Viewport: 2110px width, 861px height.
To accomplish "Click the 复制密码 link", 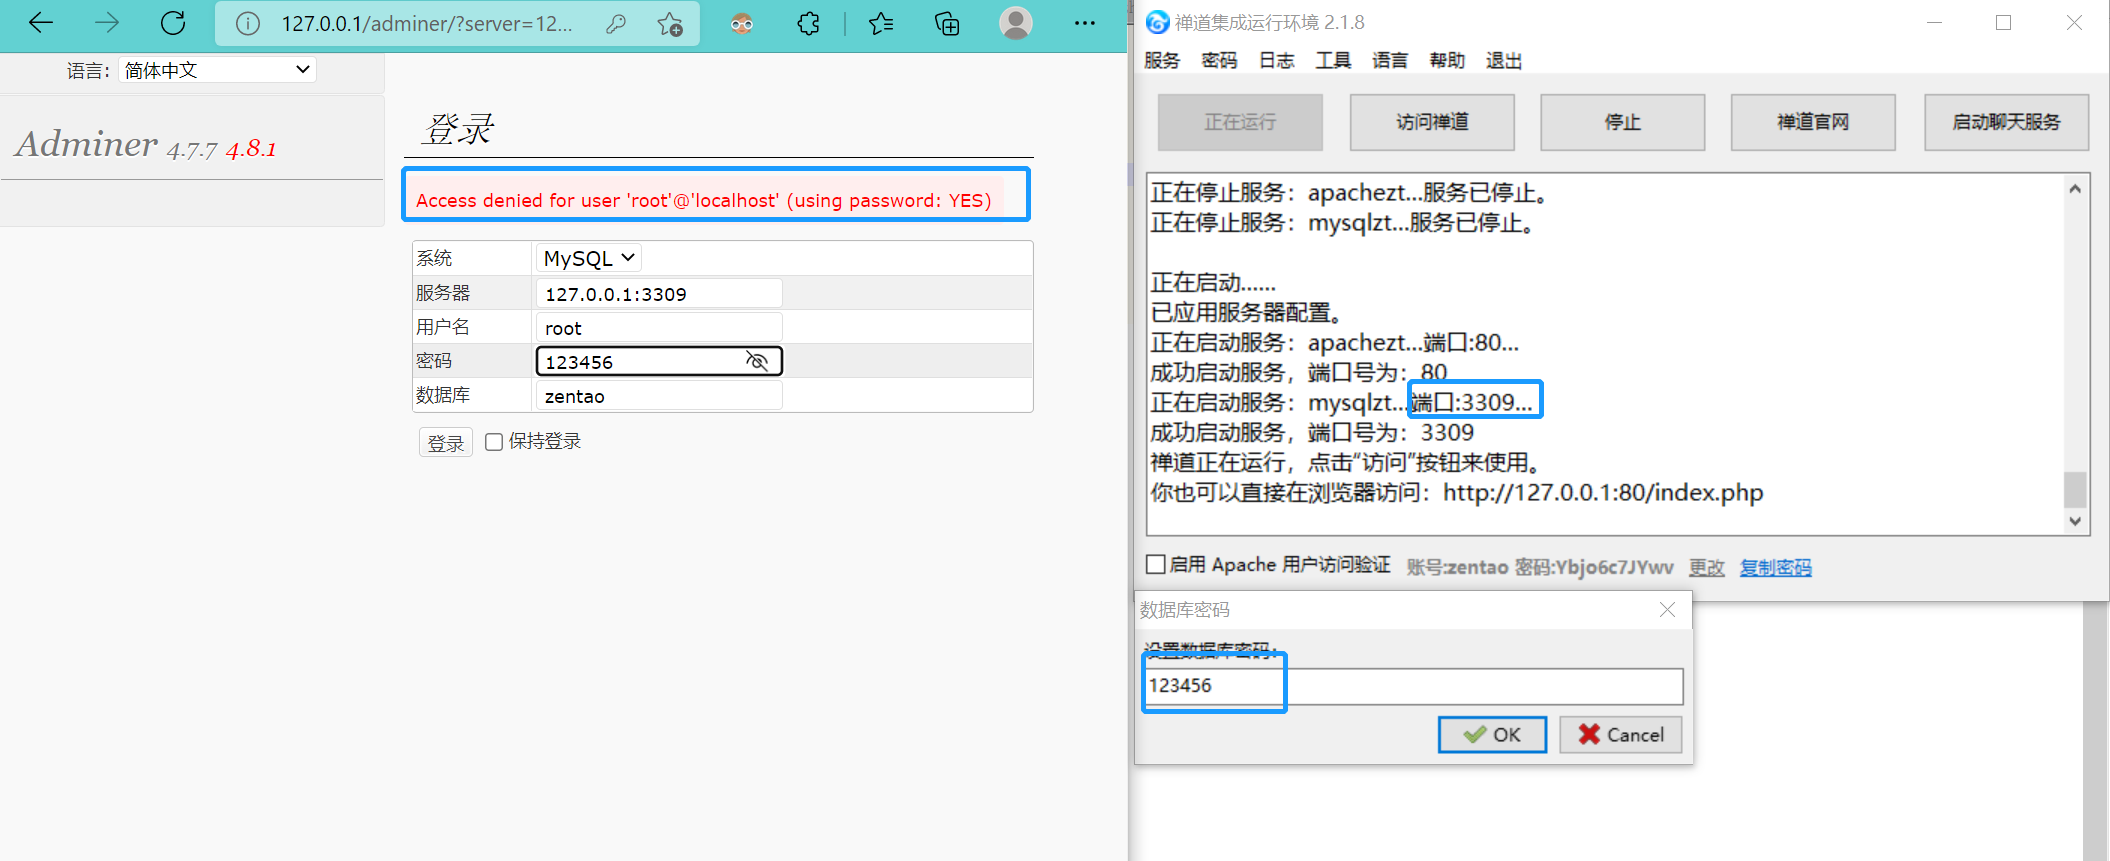I will pos(1775,567).
